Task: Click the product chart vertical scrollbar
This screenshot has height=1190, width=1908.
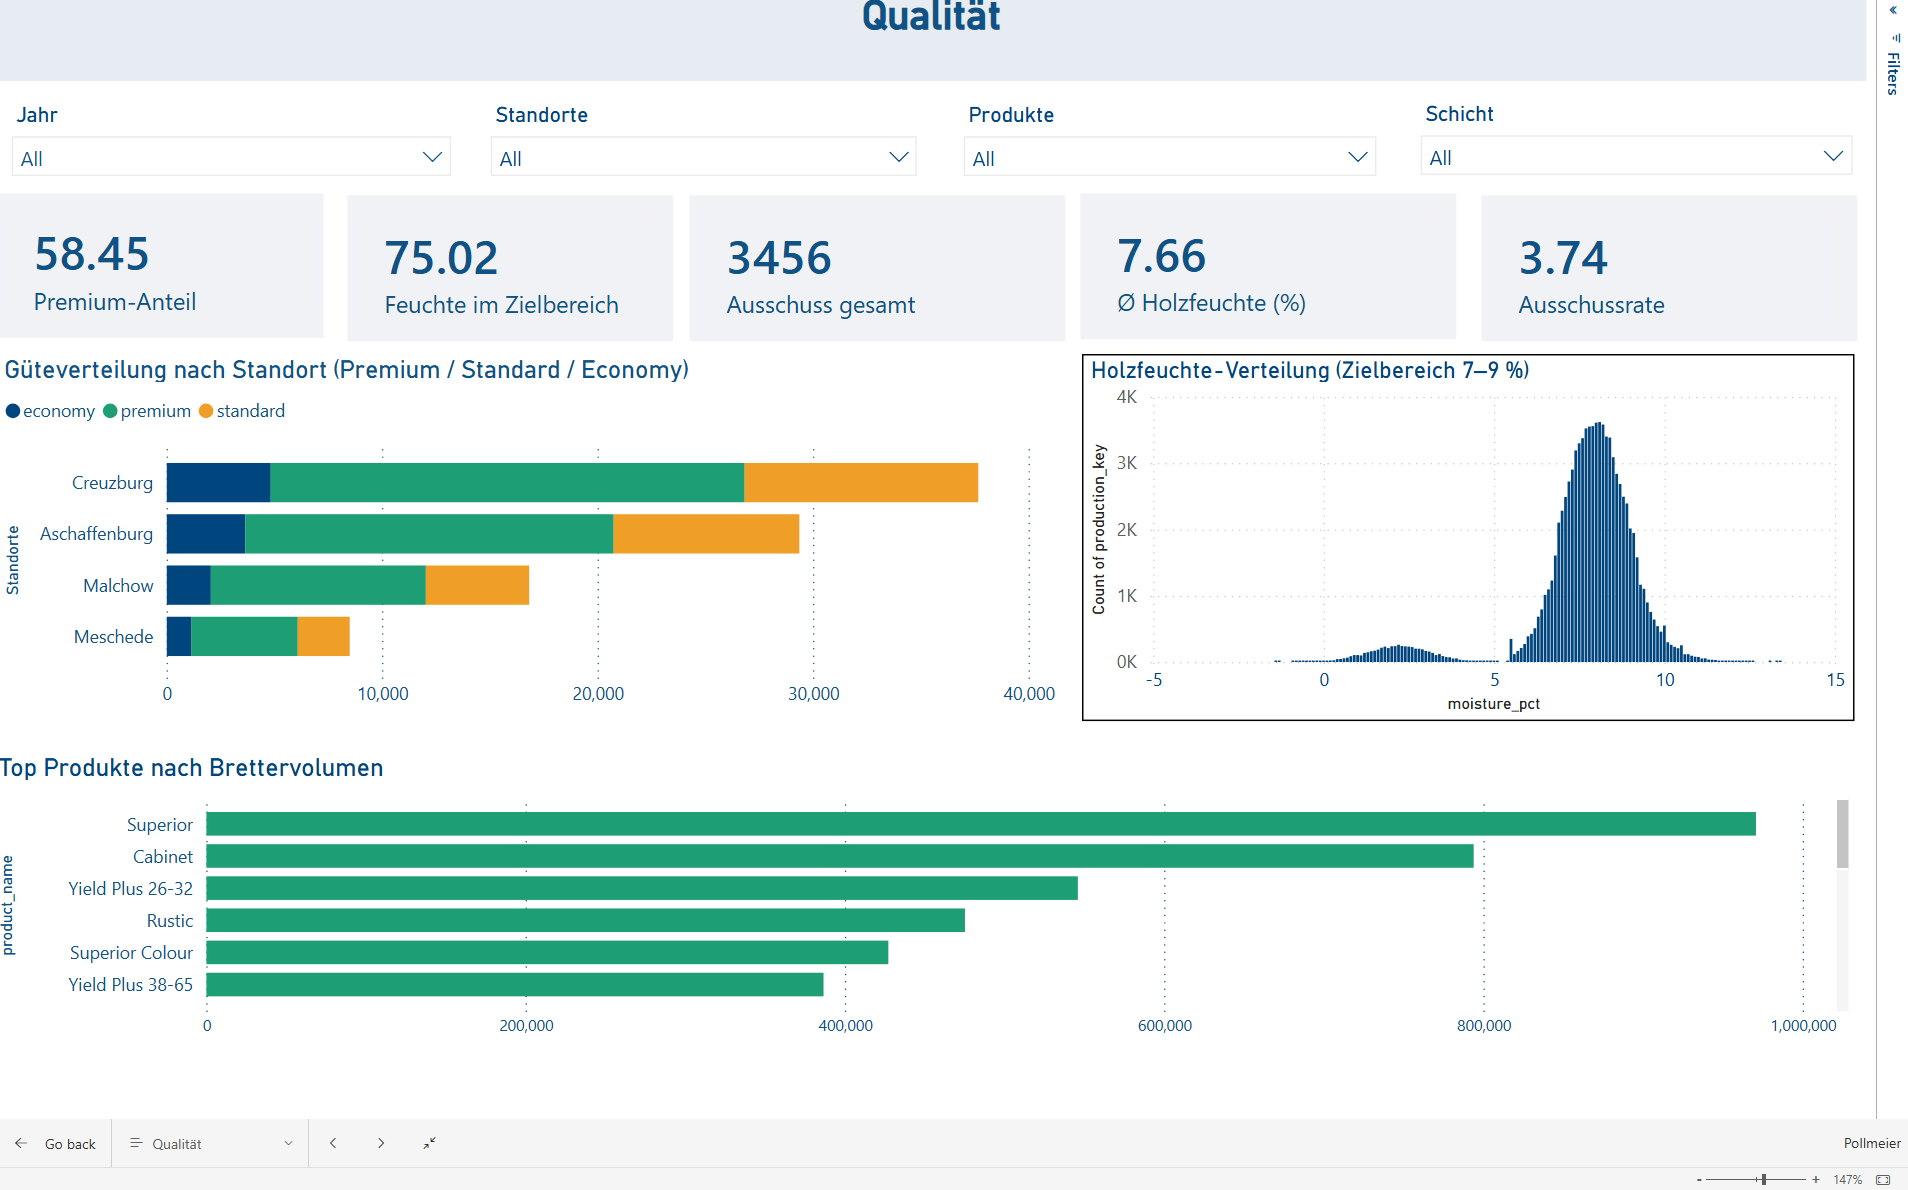Action: [1842, 834]
